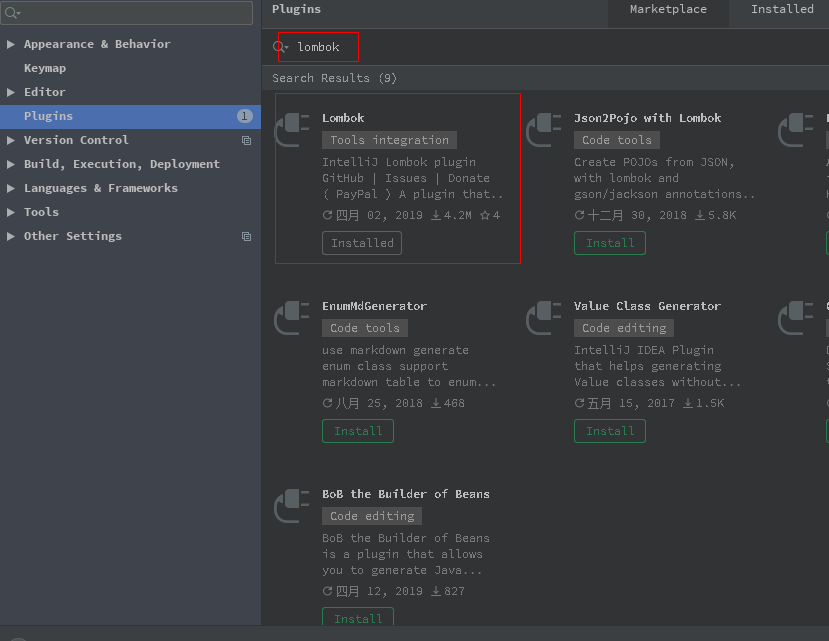Screen dimensions: 829x641
Task: Click the EnumMdGenerator plugin icon
Action: [292, 318]
